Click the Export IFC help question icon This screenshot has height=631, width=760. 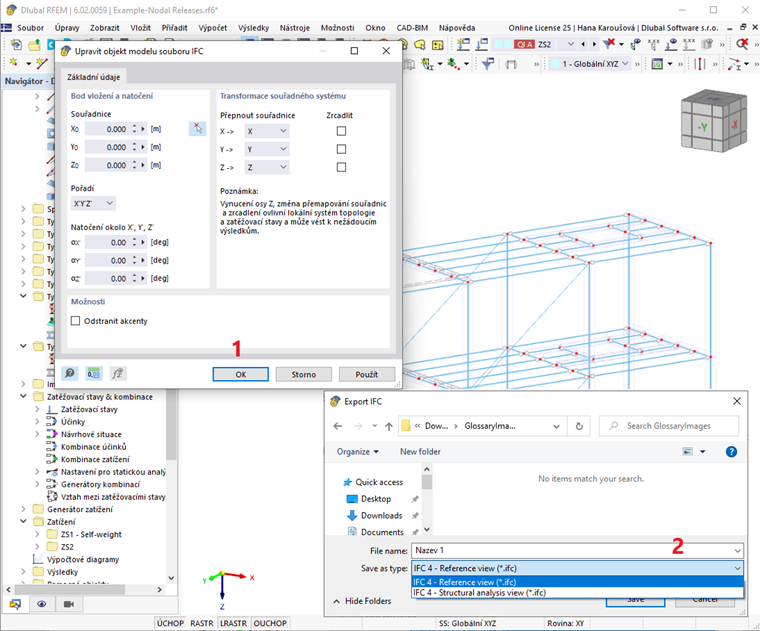coord(731,452)
